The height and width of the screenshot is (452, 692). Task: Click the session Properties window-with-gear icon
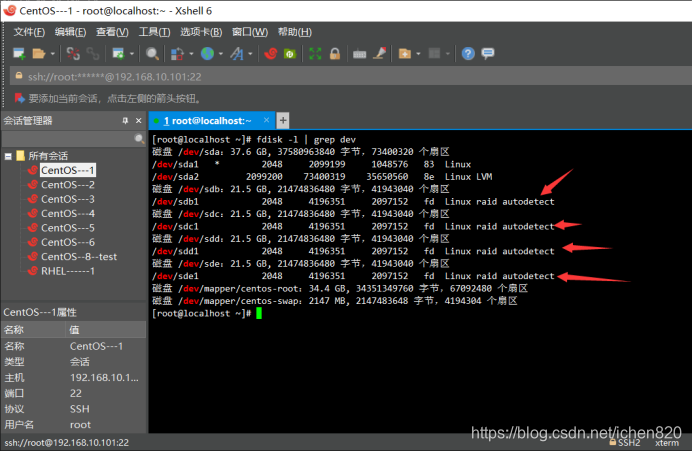pos(118,53)
